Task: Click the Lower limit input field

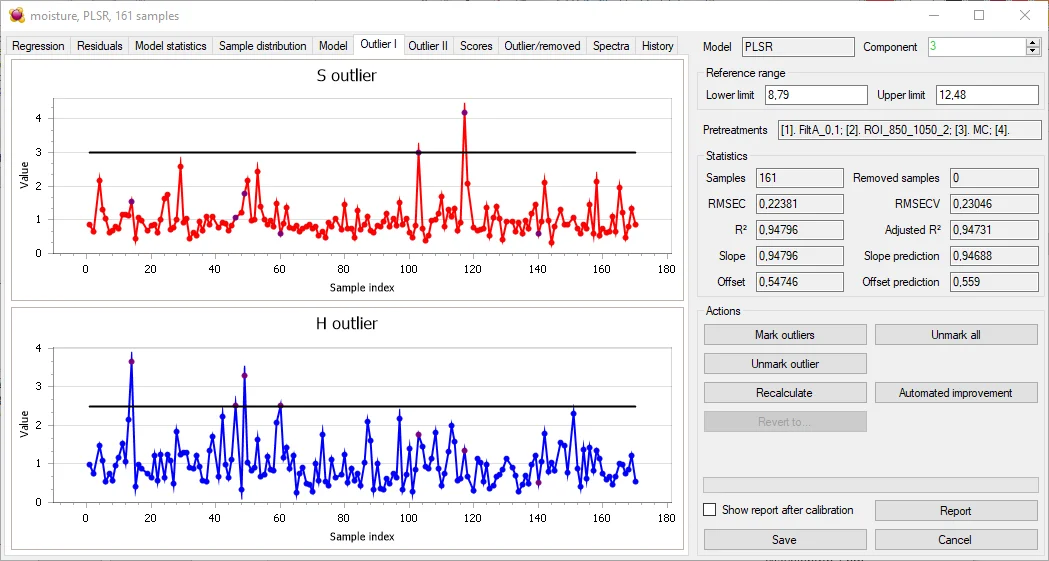Action: [815, 95]
